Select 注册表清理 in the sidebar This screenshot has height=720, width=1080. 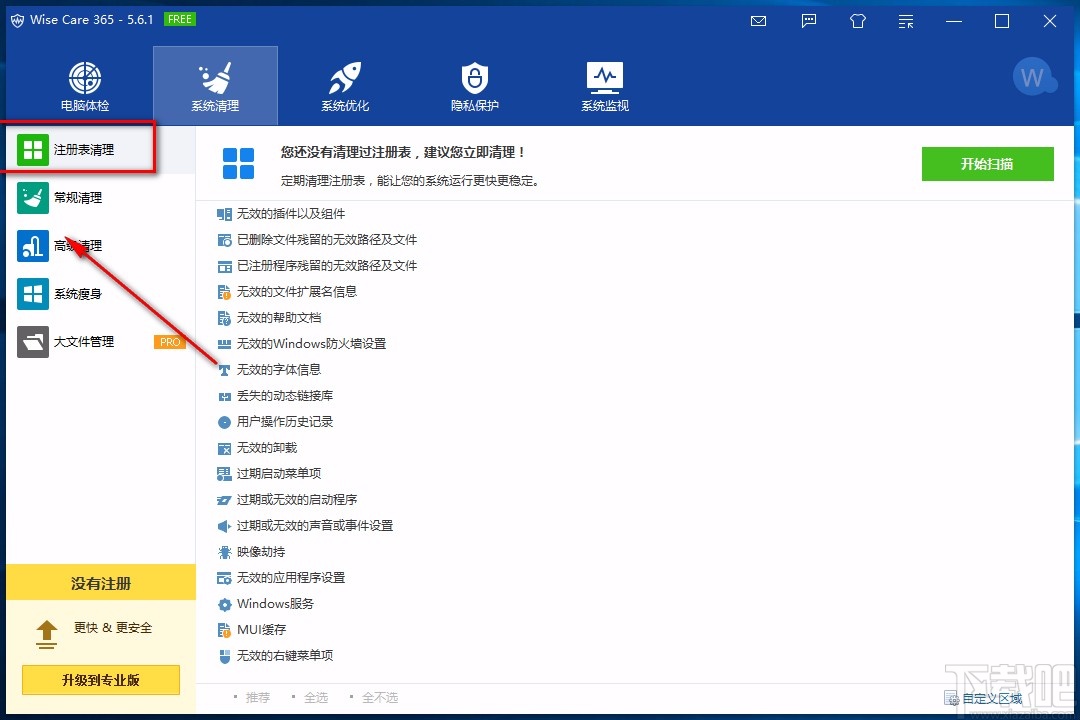[101, 150]
